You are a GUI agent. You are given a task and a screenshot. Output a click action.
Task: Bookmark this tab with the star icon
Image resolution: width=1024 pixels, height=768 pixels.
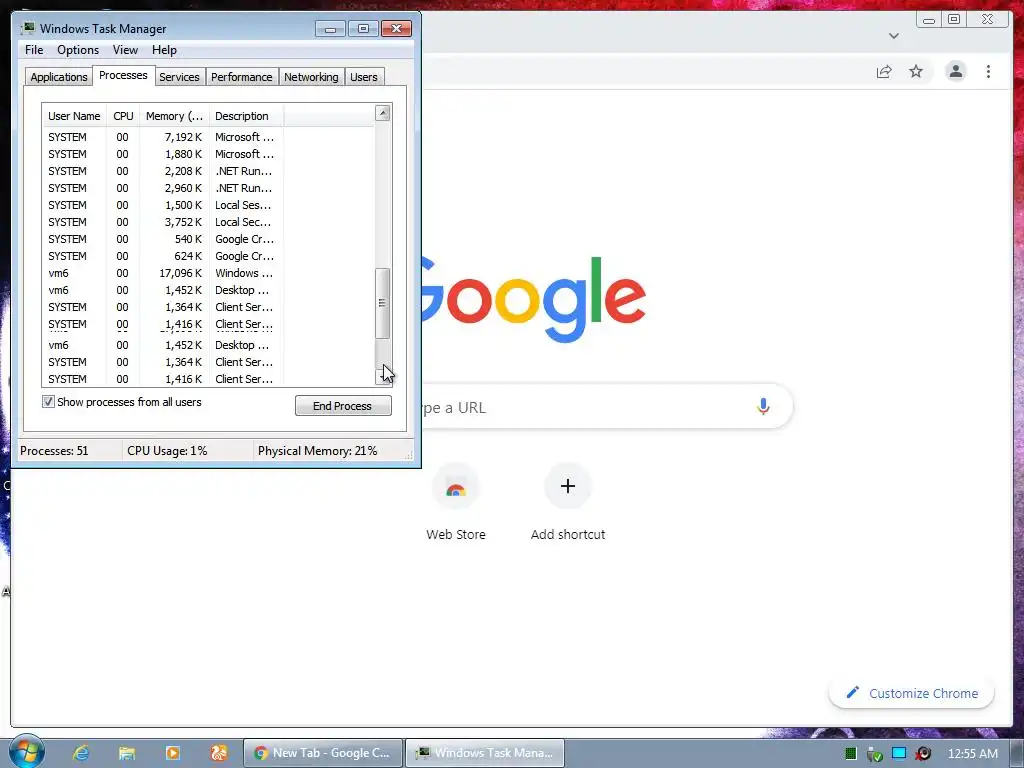(916, 71)
